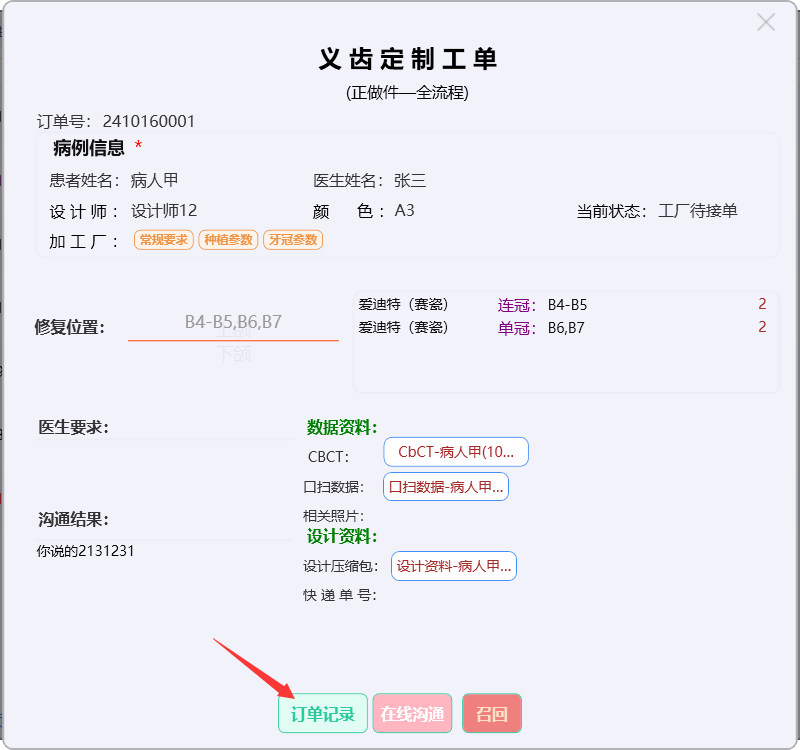Select the 牙冠参数 tag
Image resolution: width=800 pixels, height=750 pixels.
point(293,240)
